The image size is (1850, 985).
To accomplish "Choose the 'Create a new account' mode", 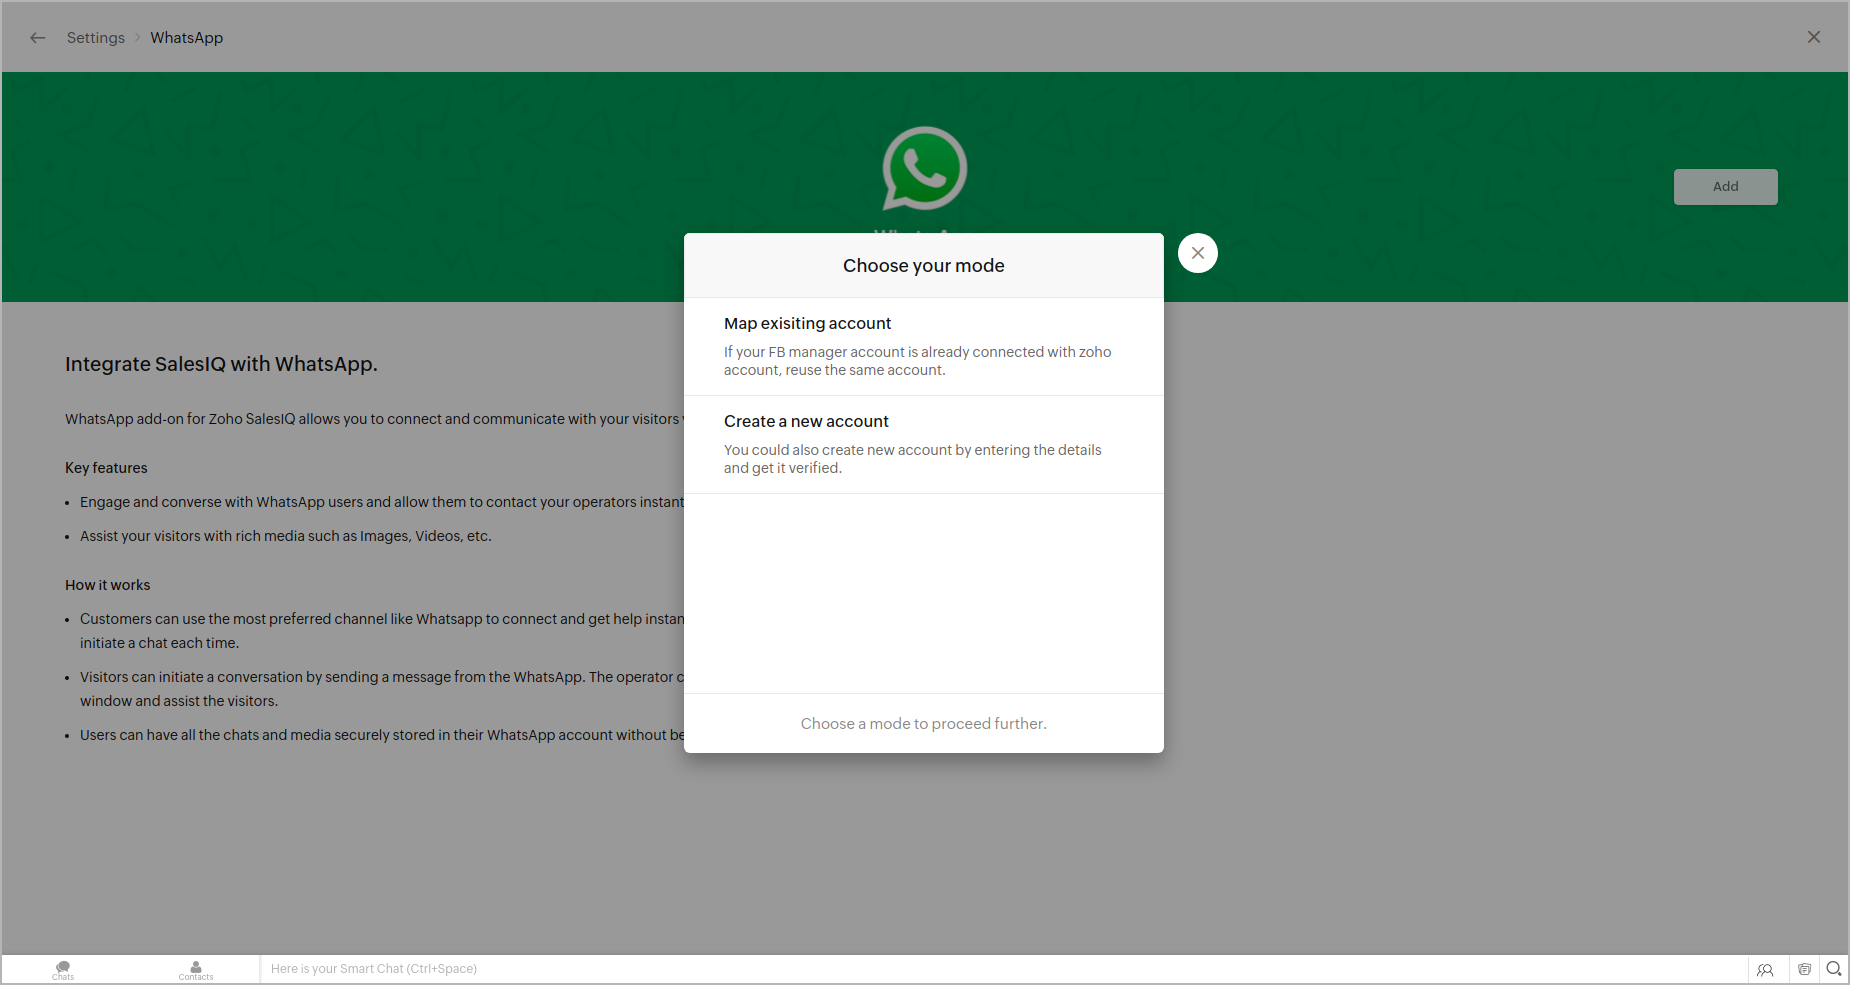I will click(924, 444).
